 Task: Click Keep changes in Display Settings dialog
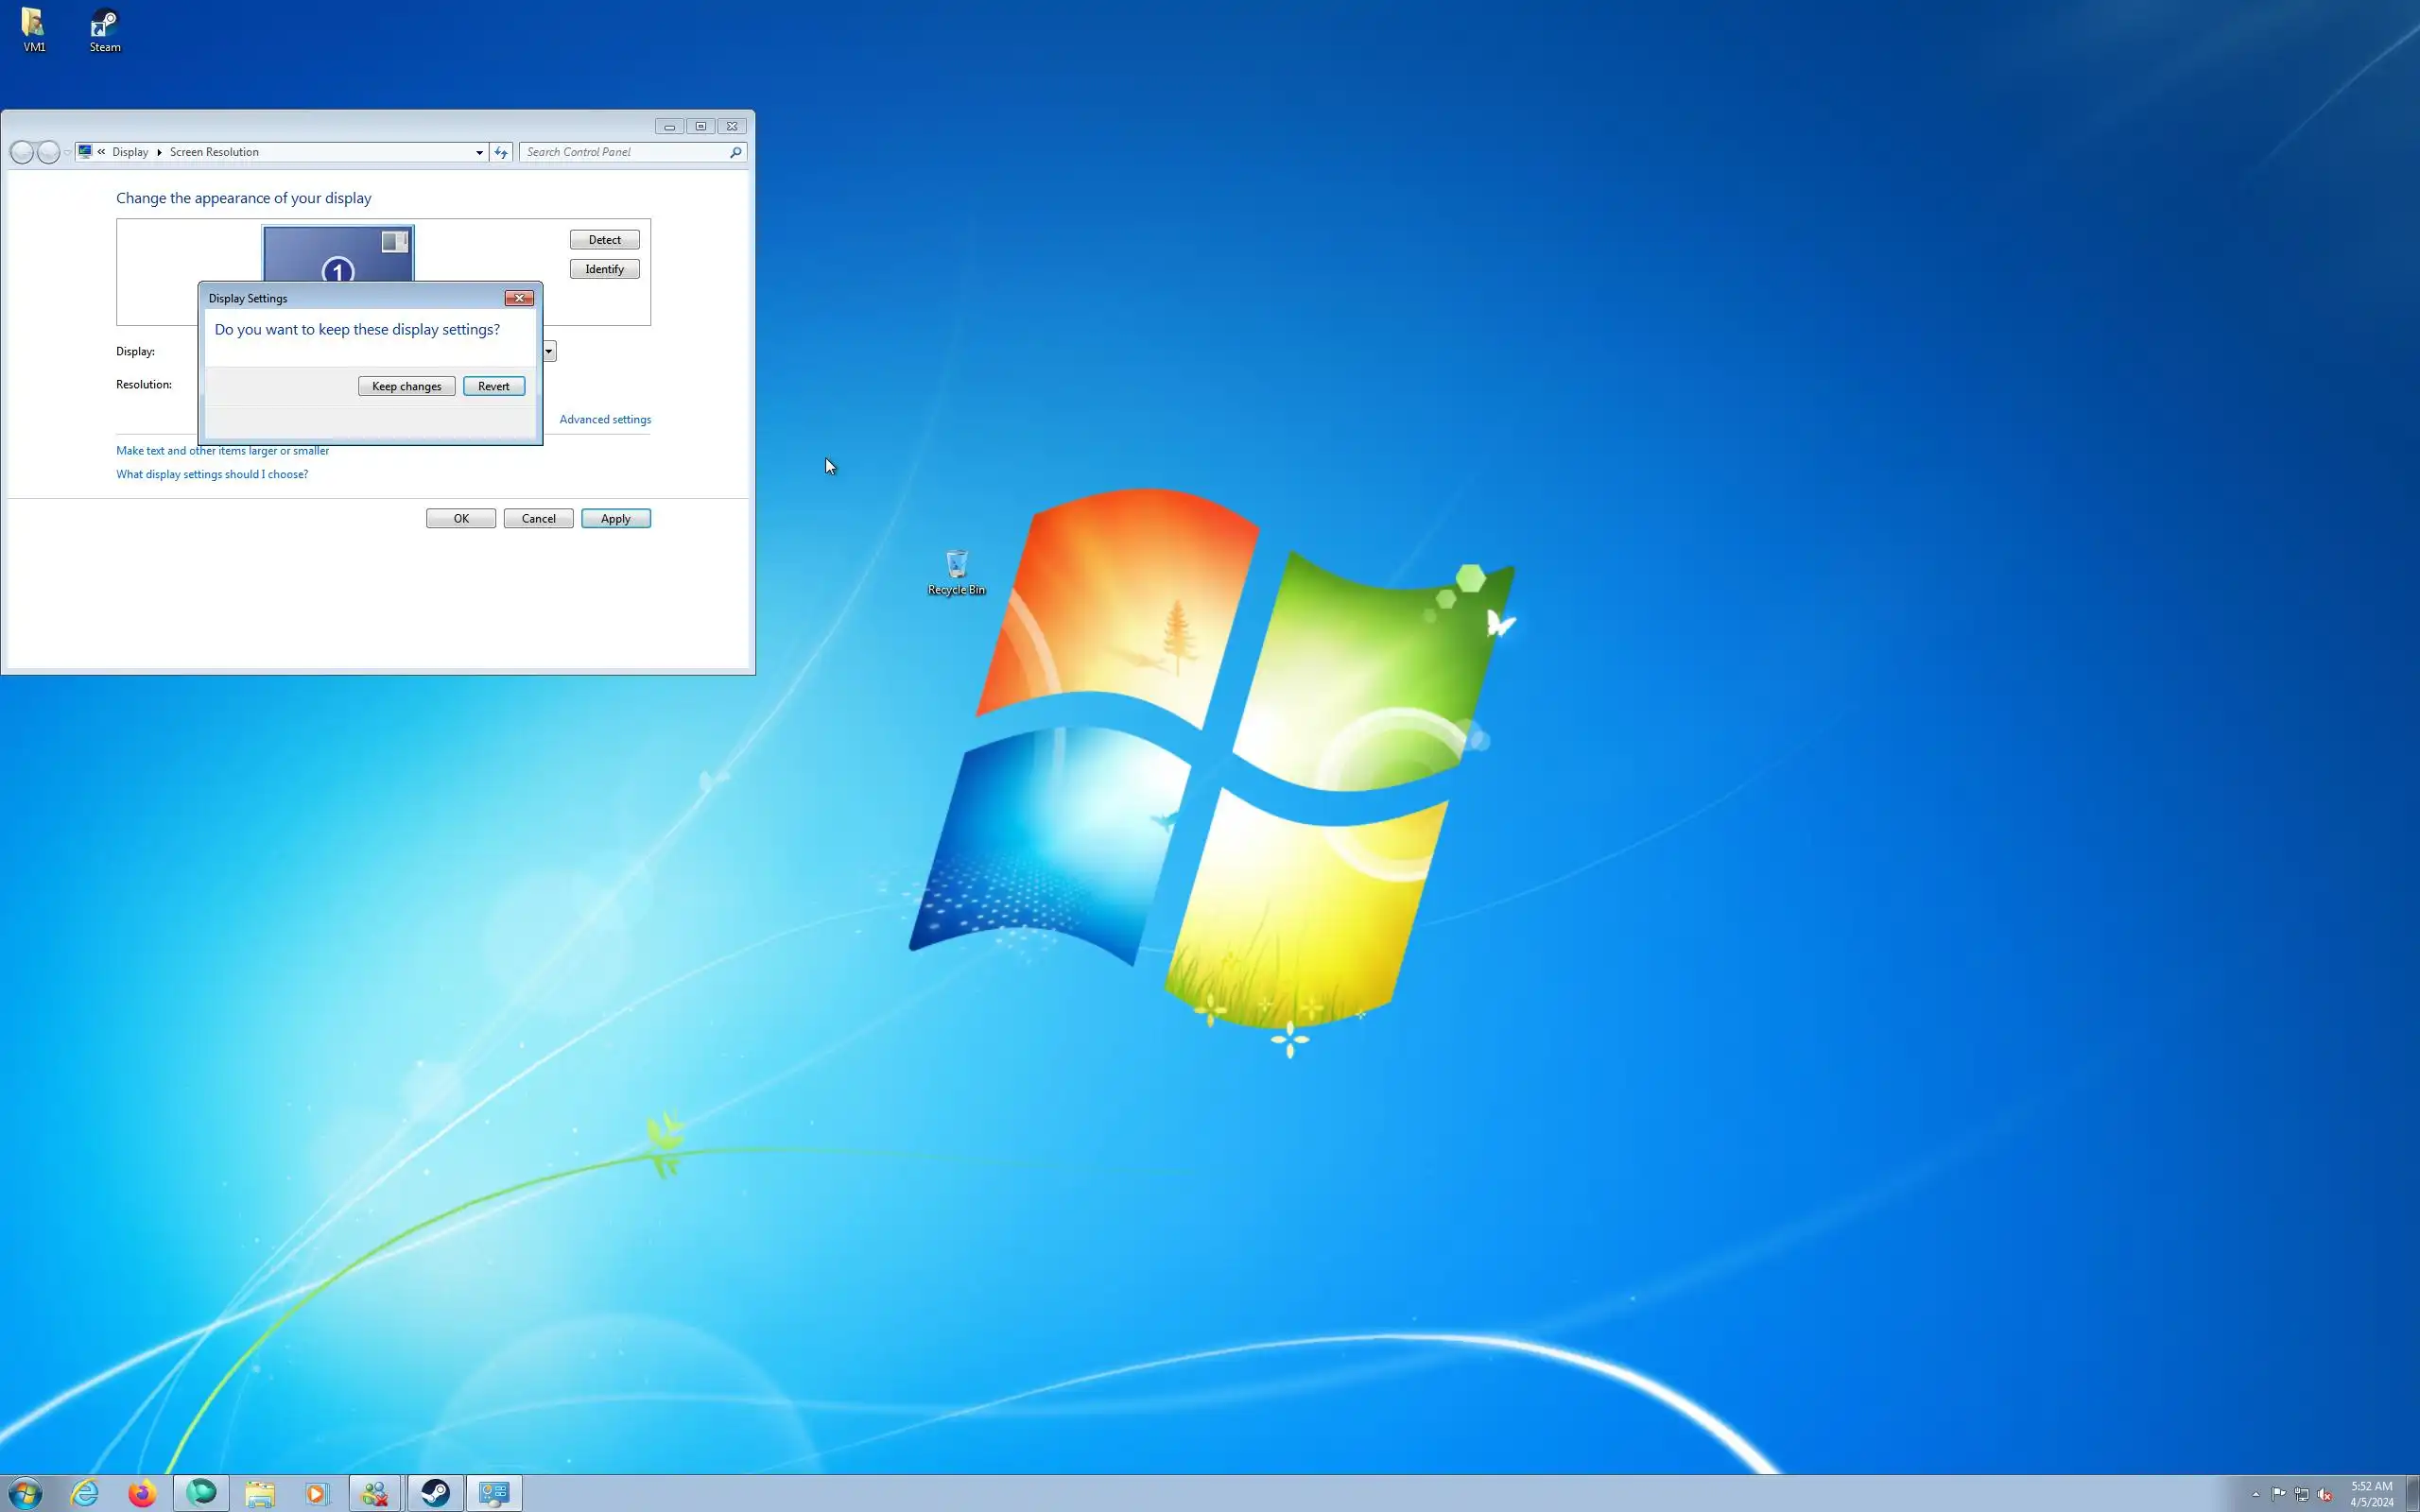406,386
